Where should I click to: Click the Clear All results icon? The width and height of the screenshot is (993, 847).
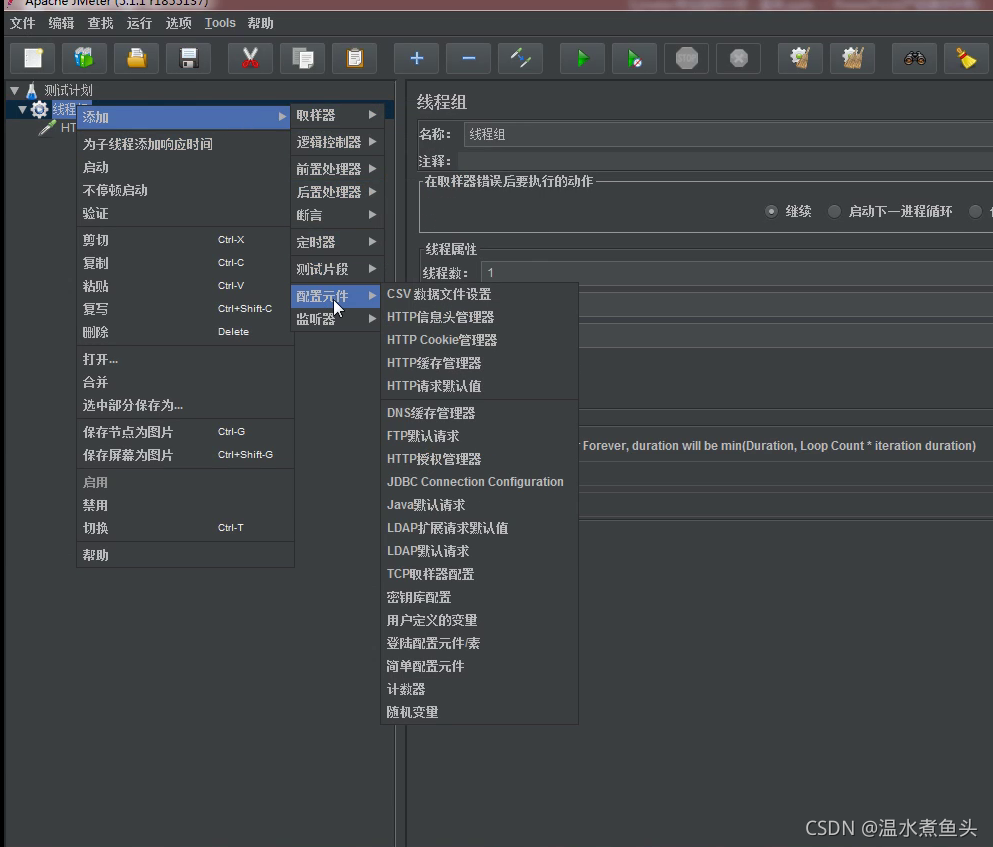click(x=852, y=58)
